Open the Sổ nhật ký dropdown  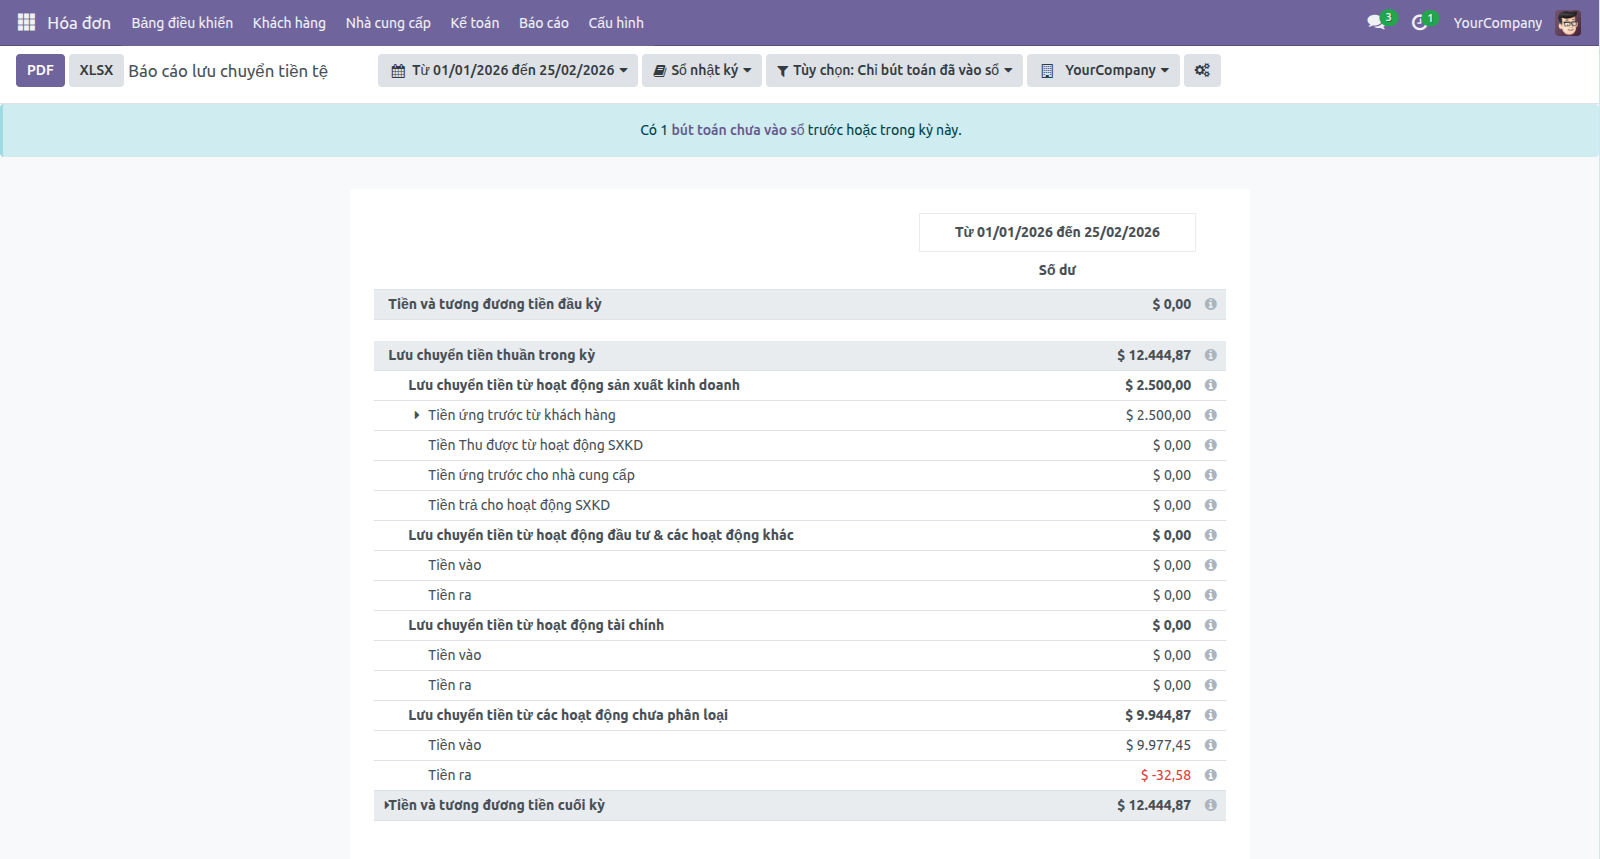[x=702, y=70]
